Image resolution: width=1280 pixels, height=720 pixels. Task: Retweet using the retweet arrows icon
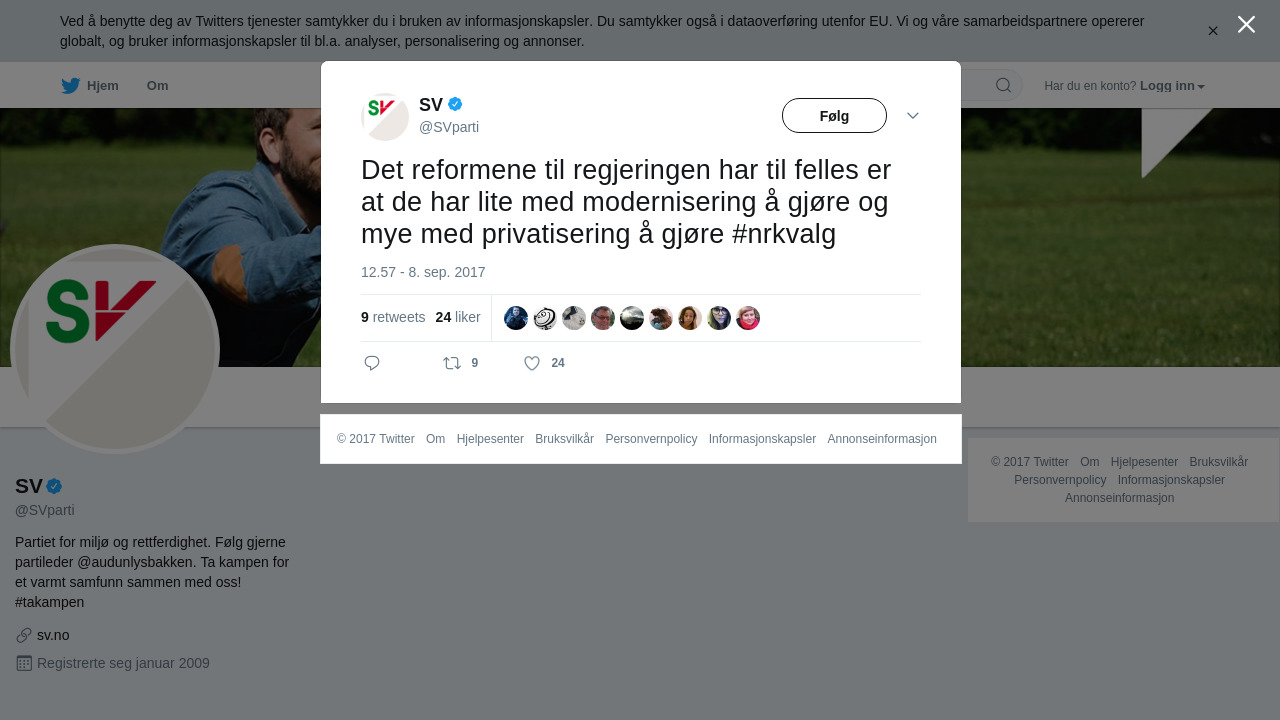tap(452, 363)
